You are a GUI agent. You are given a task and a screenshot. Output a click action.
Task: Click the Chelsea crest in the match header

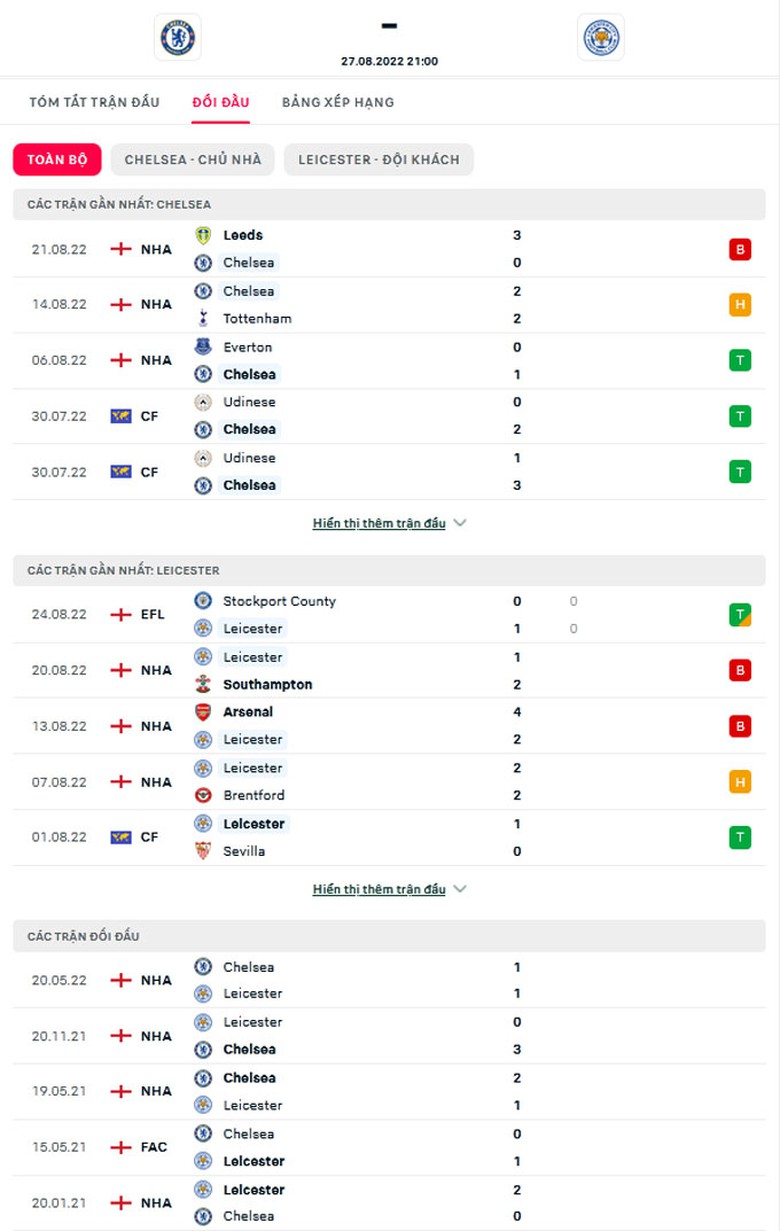click(178, 37)
